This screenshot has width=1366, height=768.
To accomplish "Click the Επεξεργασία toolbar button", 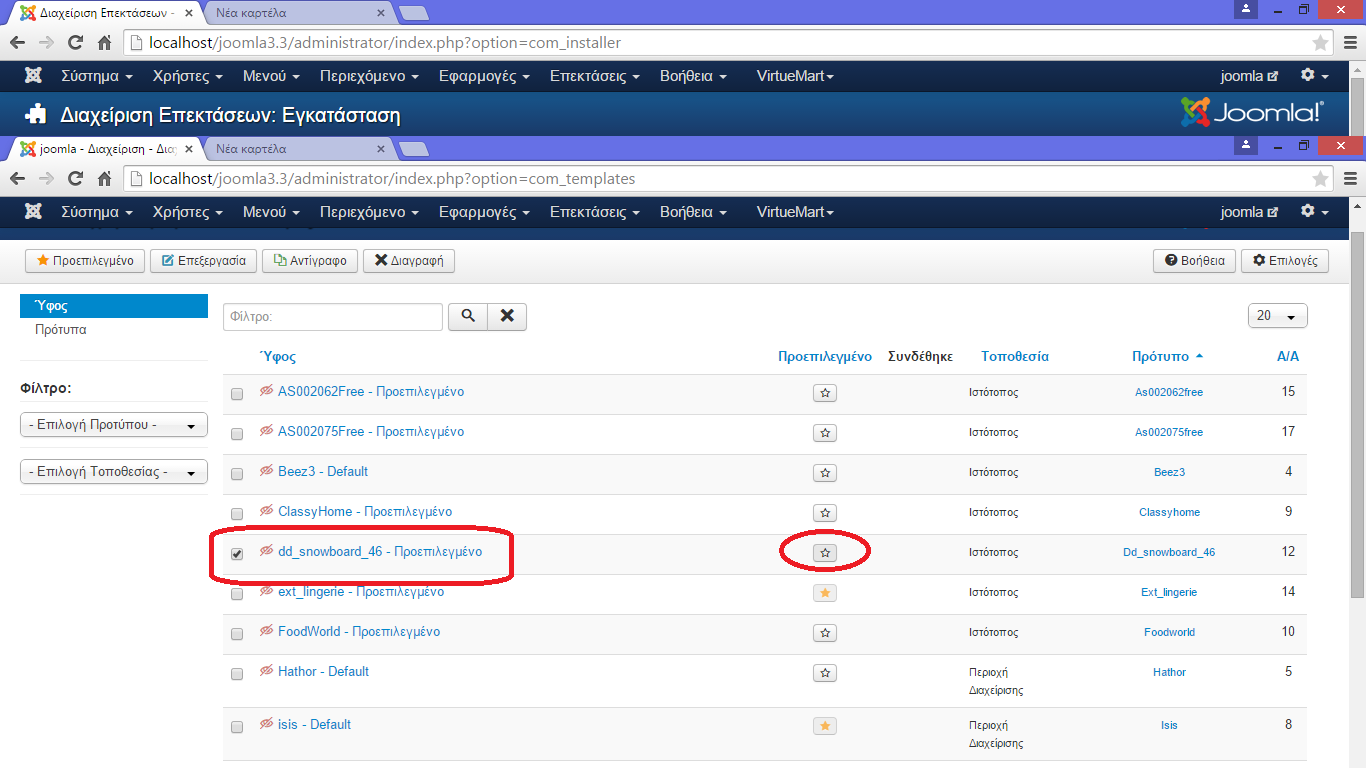I will (x=203, y=261).
